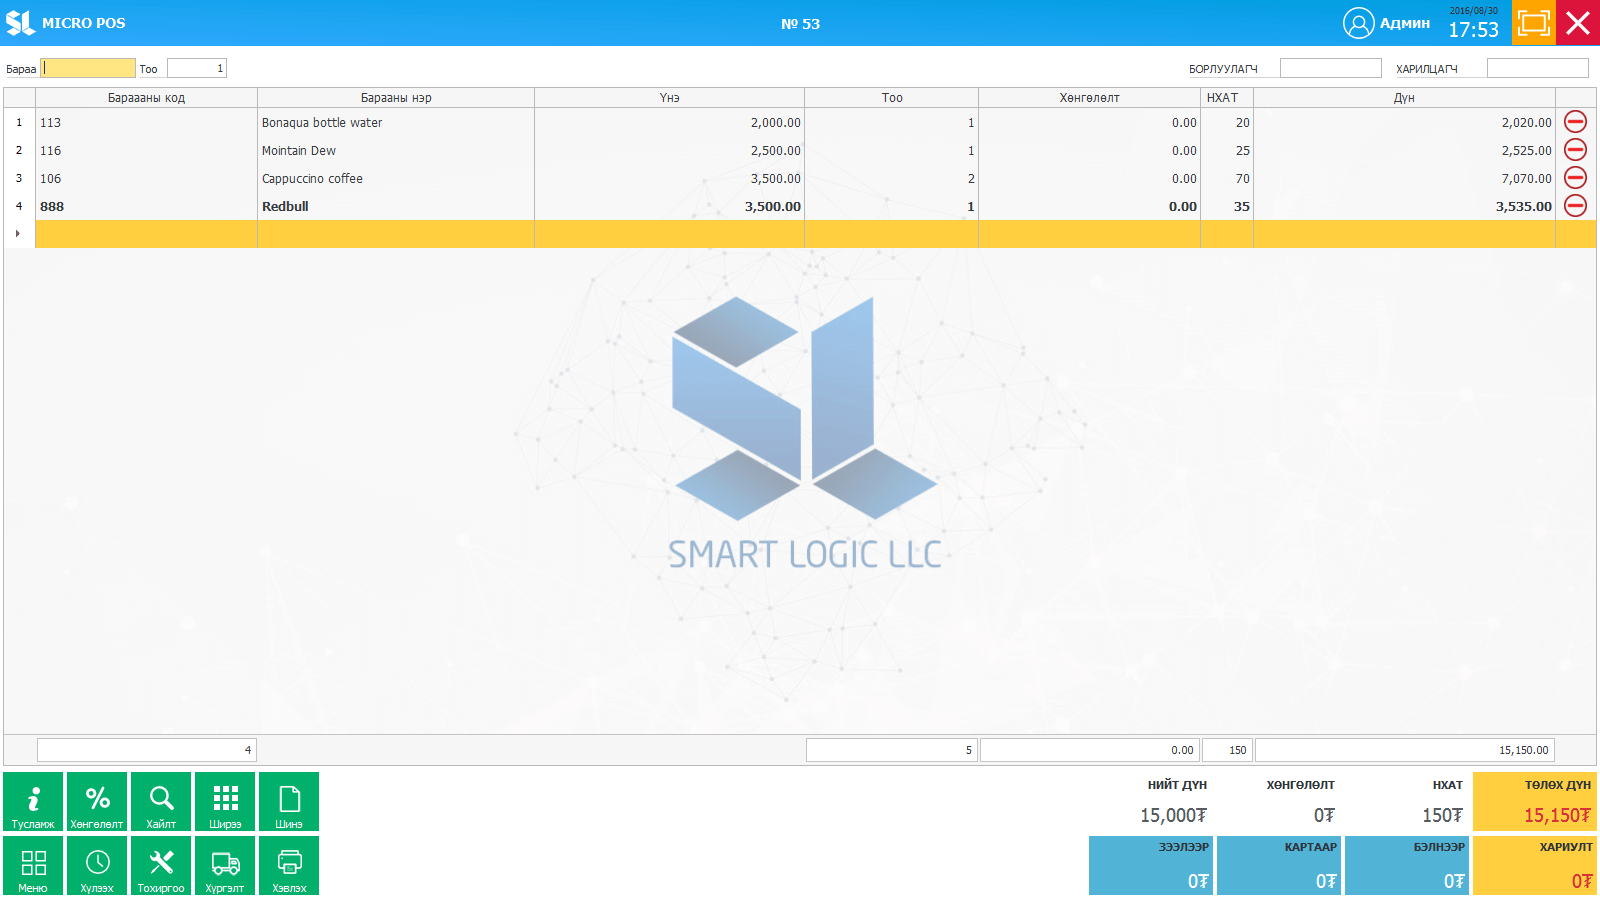Click the Хөнгөлөлт discount column header
The image size is (1600, 900).
[1089, 98]
